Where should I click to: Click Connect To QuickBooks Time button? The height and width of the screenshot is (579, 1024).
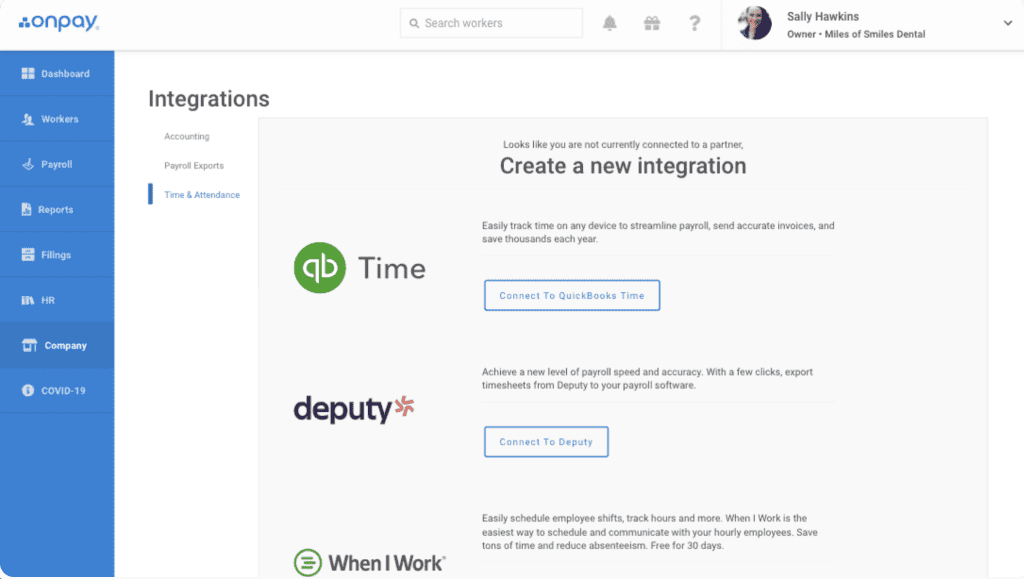pos(572,296)
